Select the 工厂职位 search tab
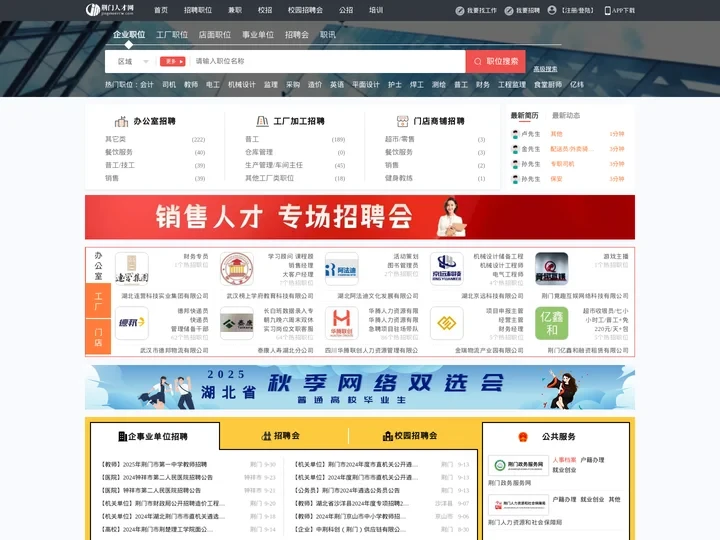 tap(172, 34)
